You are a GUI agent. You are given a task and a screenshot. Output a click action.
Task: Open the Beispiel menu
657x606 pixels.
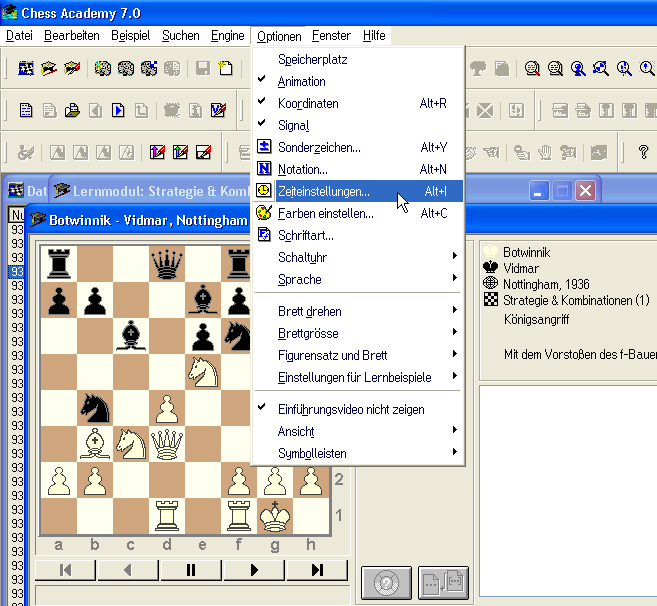[x=131, y=36]
